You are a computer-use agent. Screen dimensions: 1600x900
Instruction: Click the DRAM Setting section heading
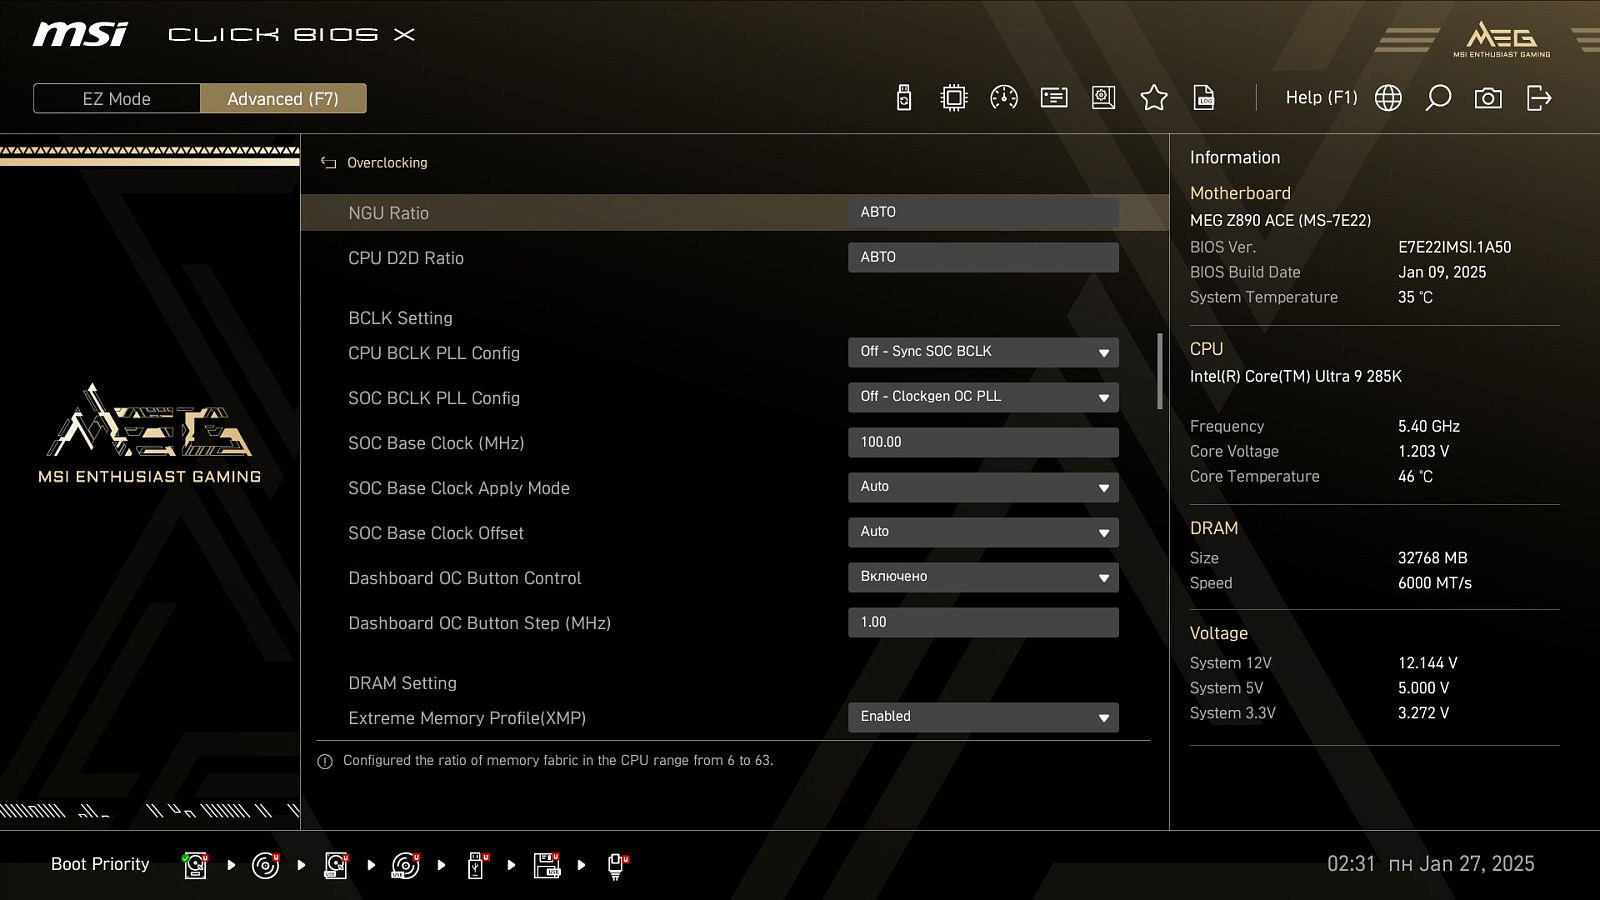coord(402,683)
